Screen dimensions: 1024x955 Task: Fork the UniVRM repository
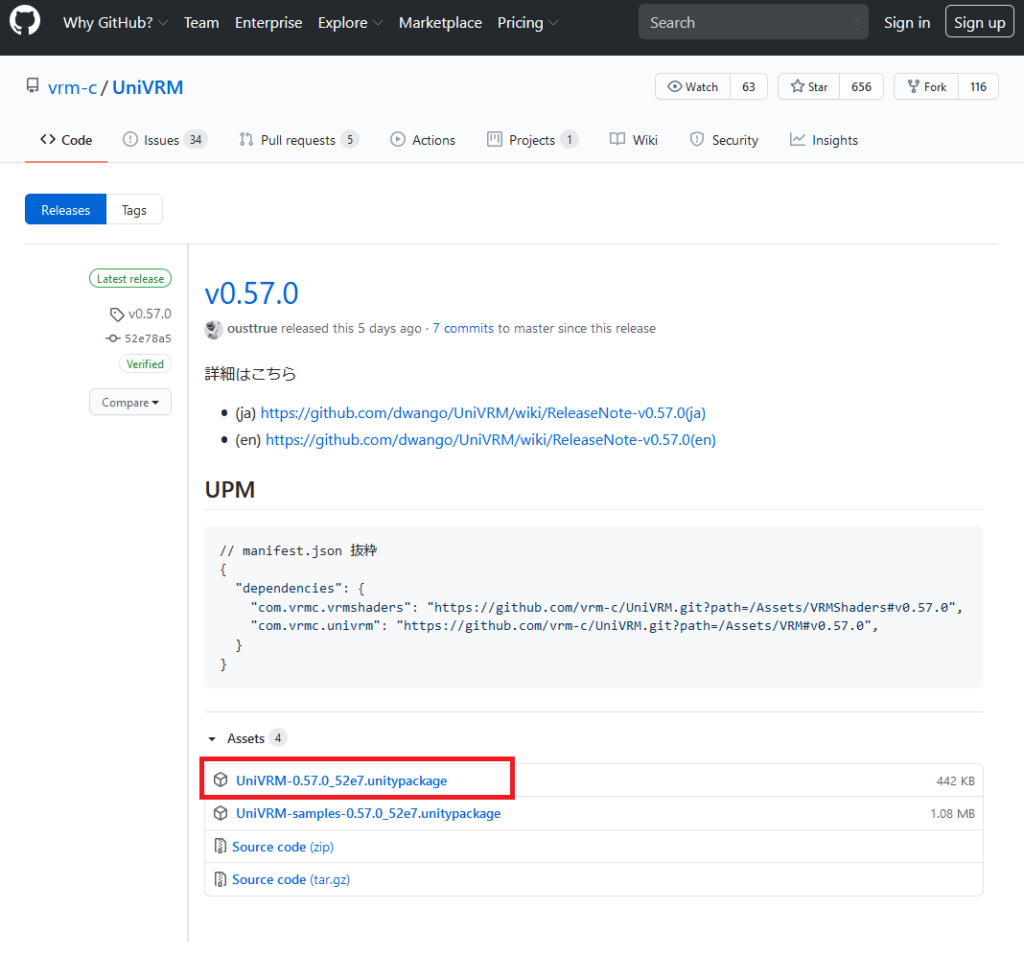pyautogui.click(x=926, y=87)
